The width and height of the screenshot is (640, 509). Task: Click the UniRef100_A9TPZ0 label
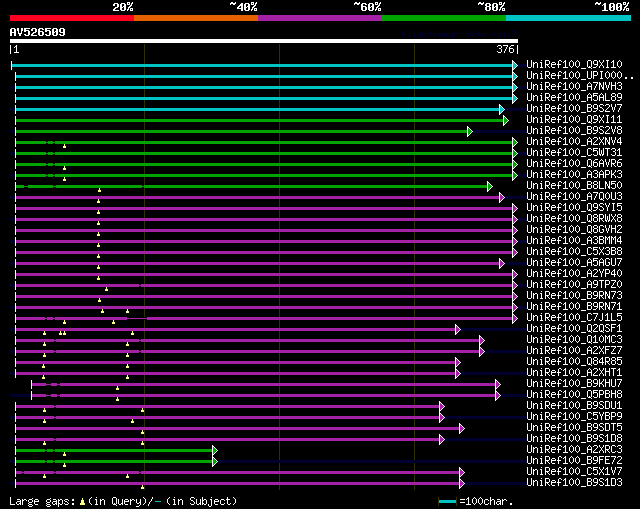574,285
